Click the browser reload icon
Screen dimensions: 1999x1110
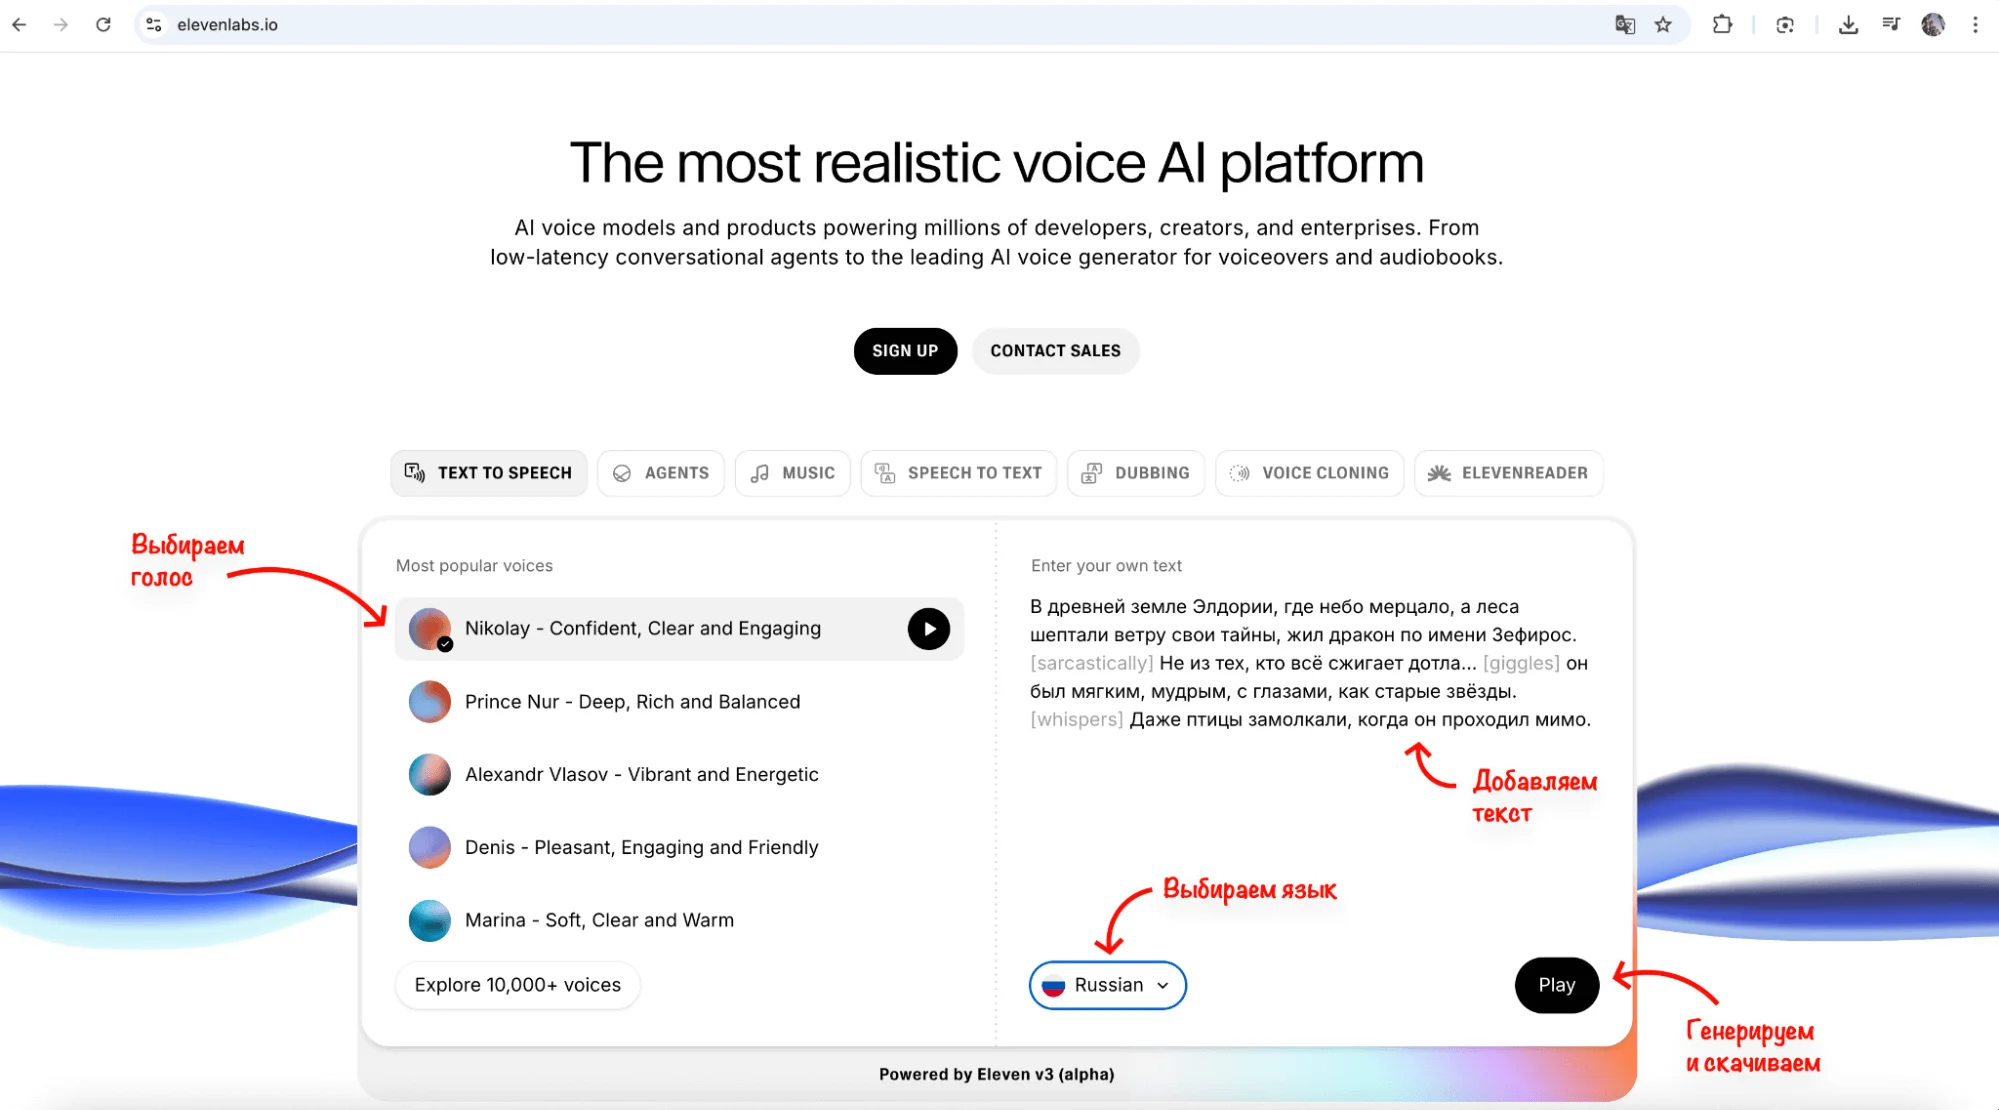[x=103, y=25]
